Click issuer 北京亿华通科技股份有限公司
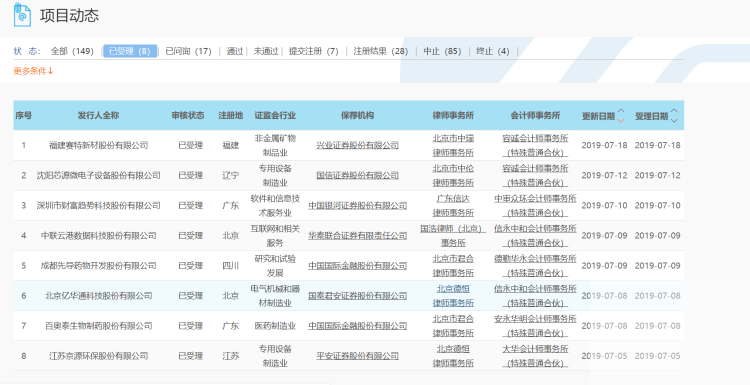This screenshot has height=385, width=750. tap(99, 296)
